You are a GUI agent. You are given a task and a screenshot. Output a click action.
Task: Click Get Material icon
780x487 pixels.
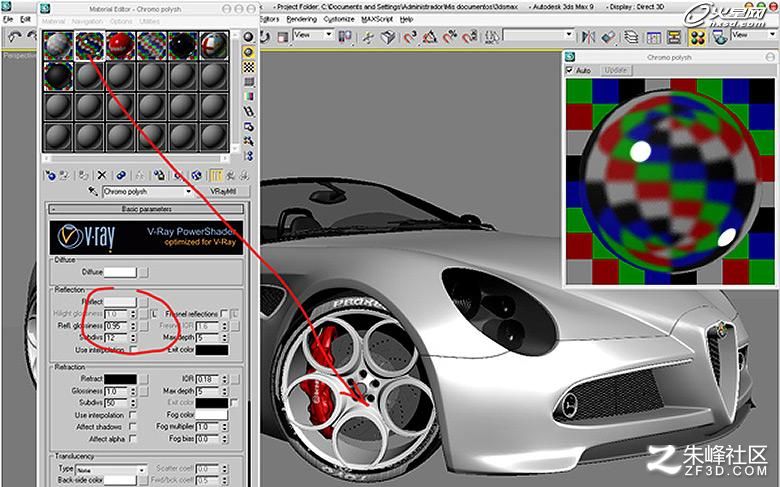[50, 175]
